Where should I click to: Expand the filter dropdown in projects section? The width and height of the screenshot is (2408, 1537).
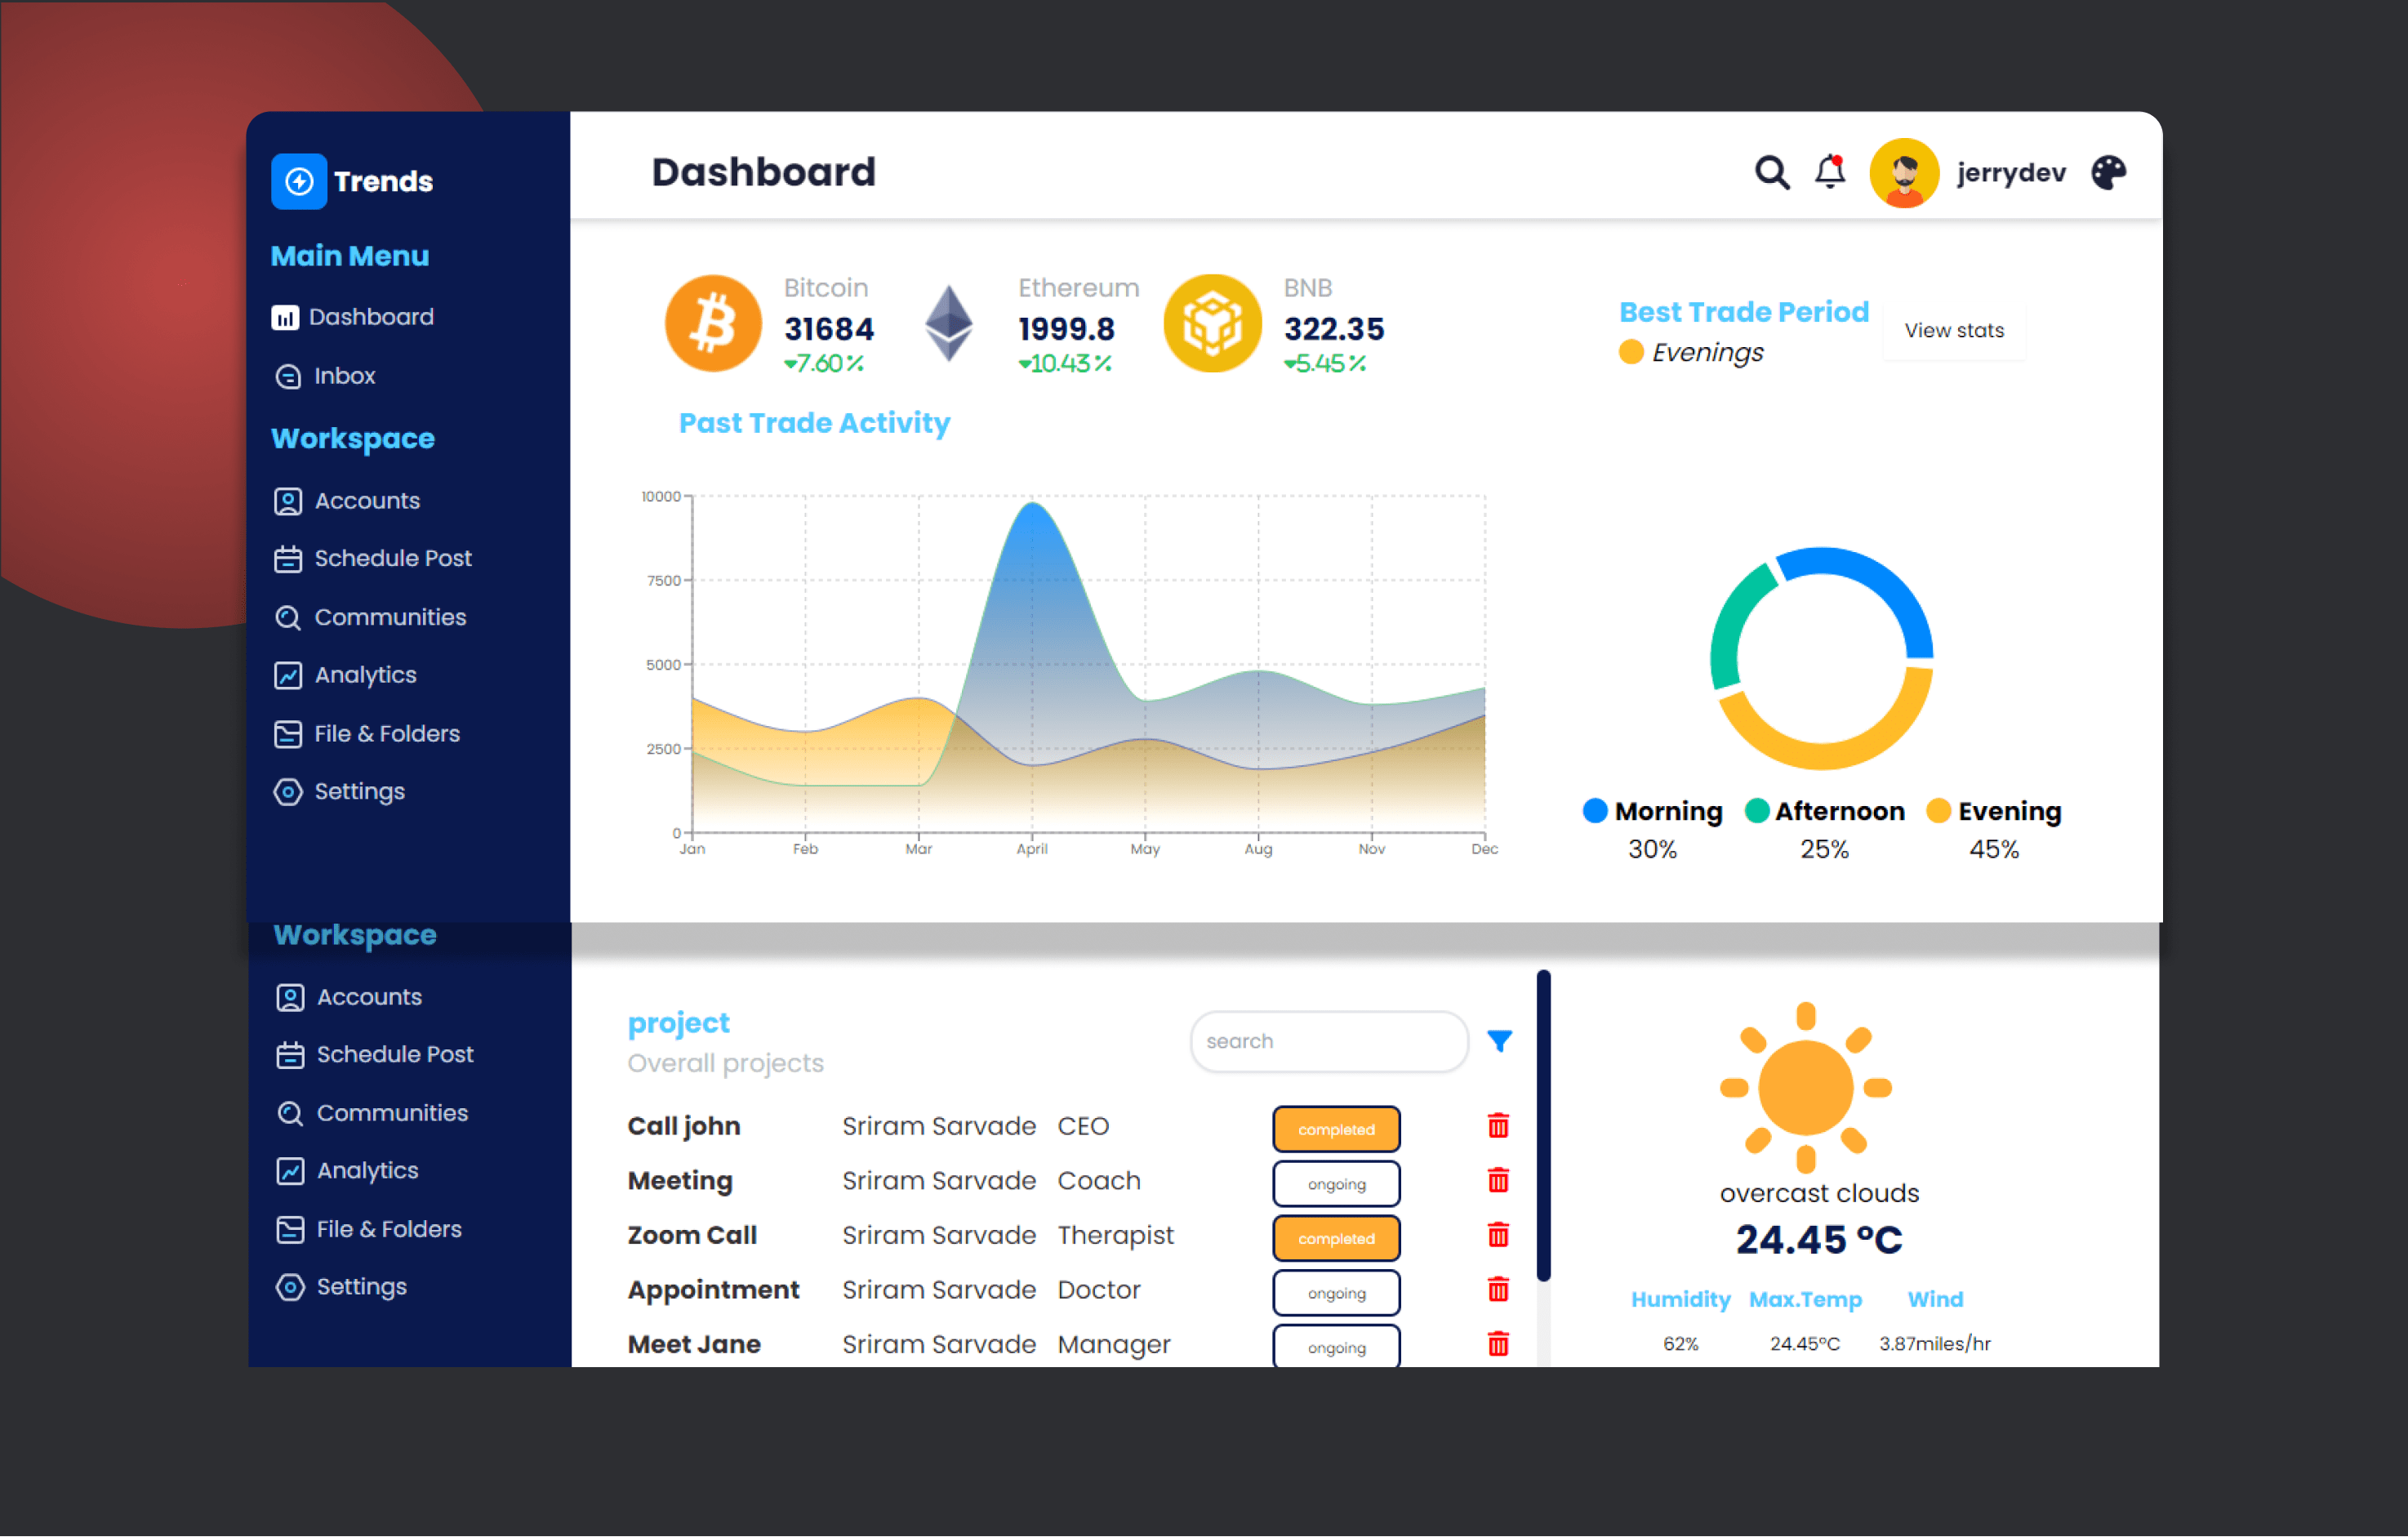tap(1501, 1040)
